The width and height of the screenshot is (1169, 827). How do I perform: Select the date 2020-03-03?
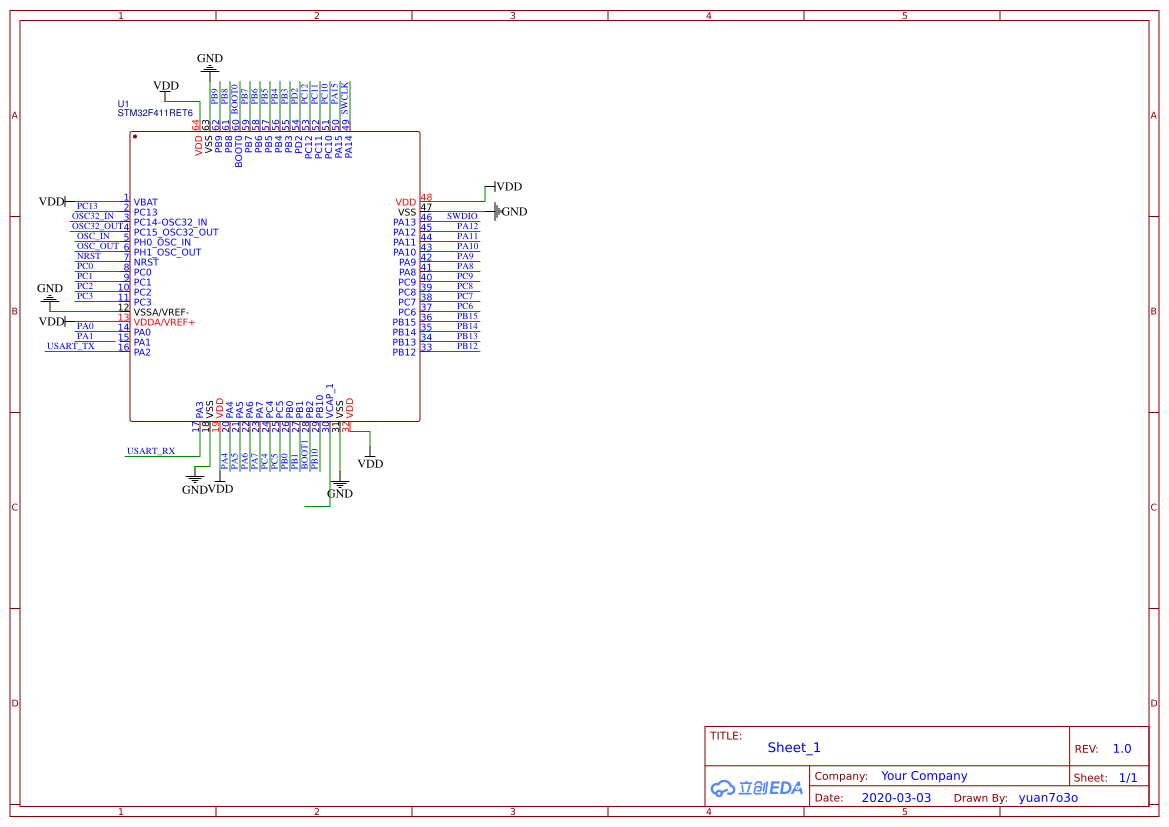pos(896,798)
